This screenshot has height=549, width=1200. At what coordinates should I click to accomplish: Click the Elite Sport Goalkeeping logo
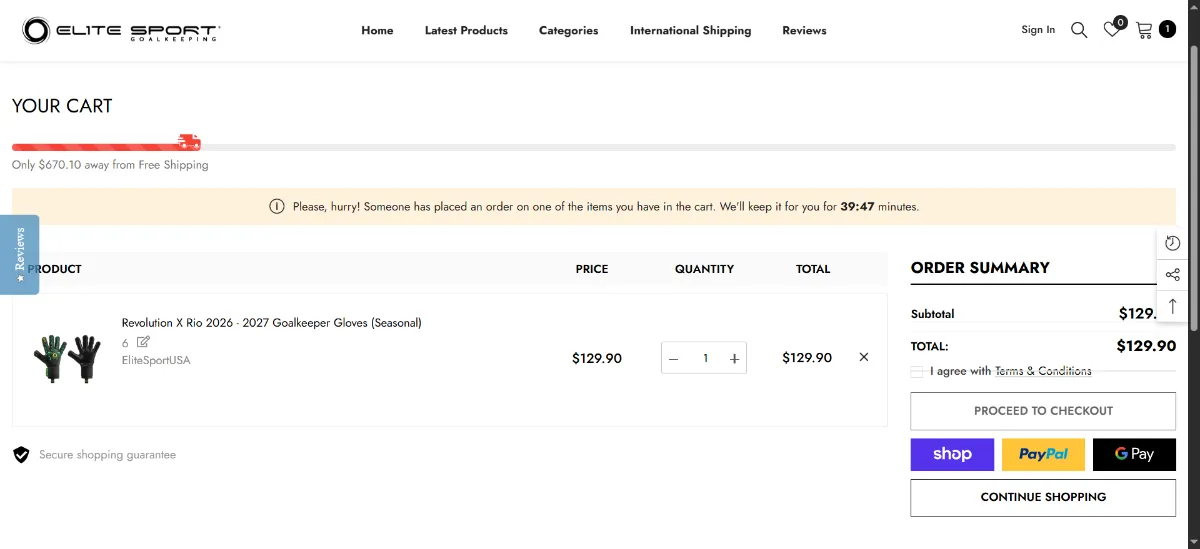click(x=120, y=31)
